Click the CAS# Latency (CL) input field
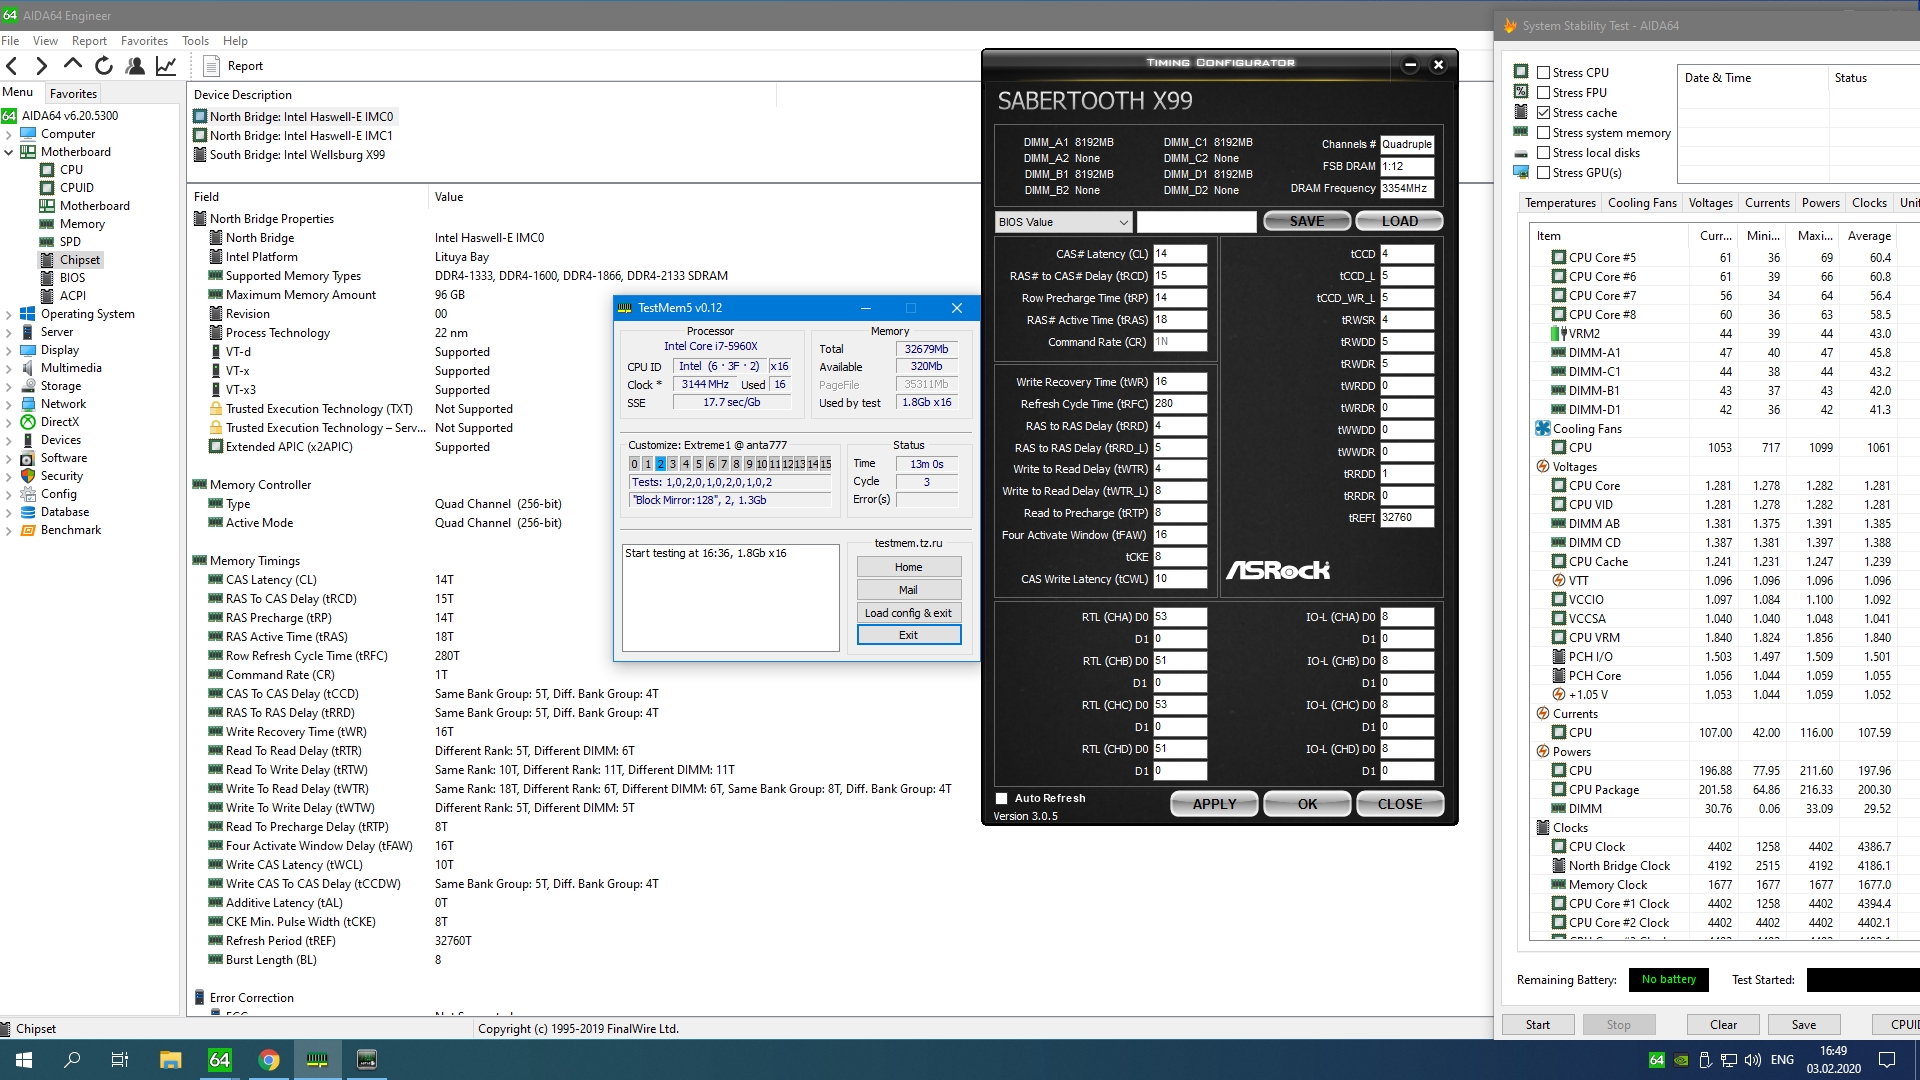Image resolution: width=1920 pixels, height=1080 pixels. 1179,254
